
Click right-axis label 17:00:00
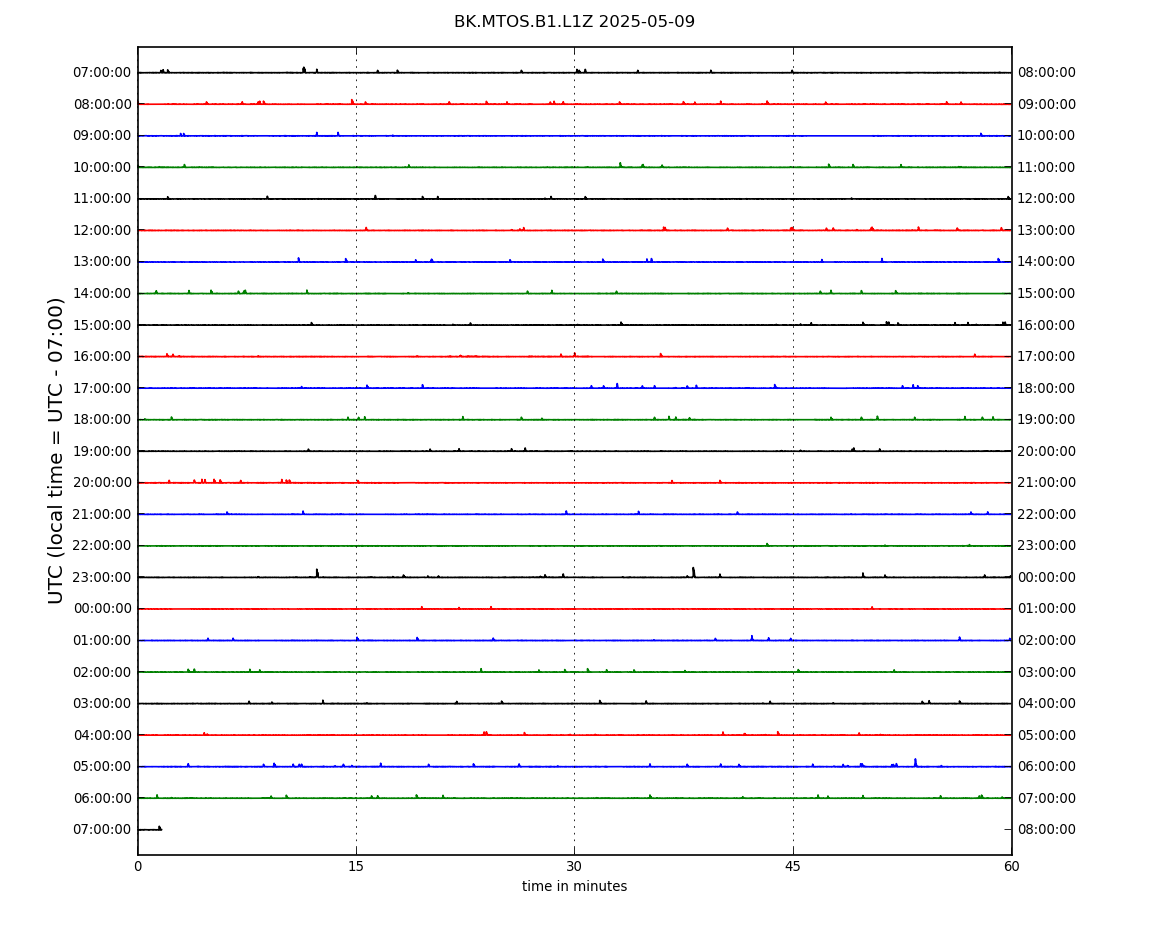[1047, 357]
